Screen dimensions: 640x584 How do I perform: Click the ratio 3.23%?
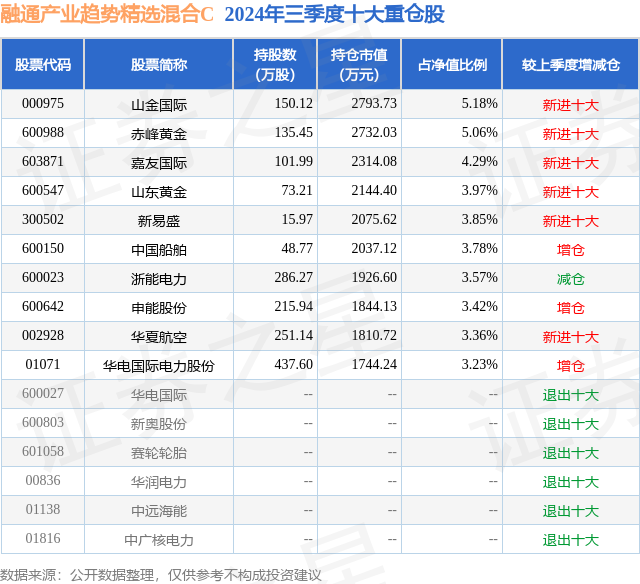point(479,364)
